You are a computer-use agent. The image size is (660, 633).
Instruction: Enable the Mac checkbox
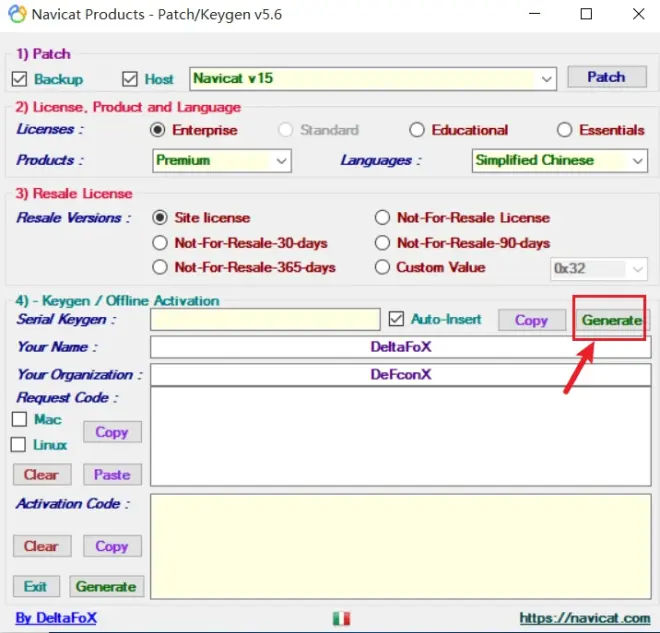click(x=19, y=419)
